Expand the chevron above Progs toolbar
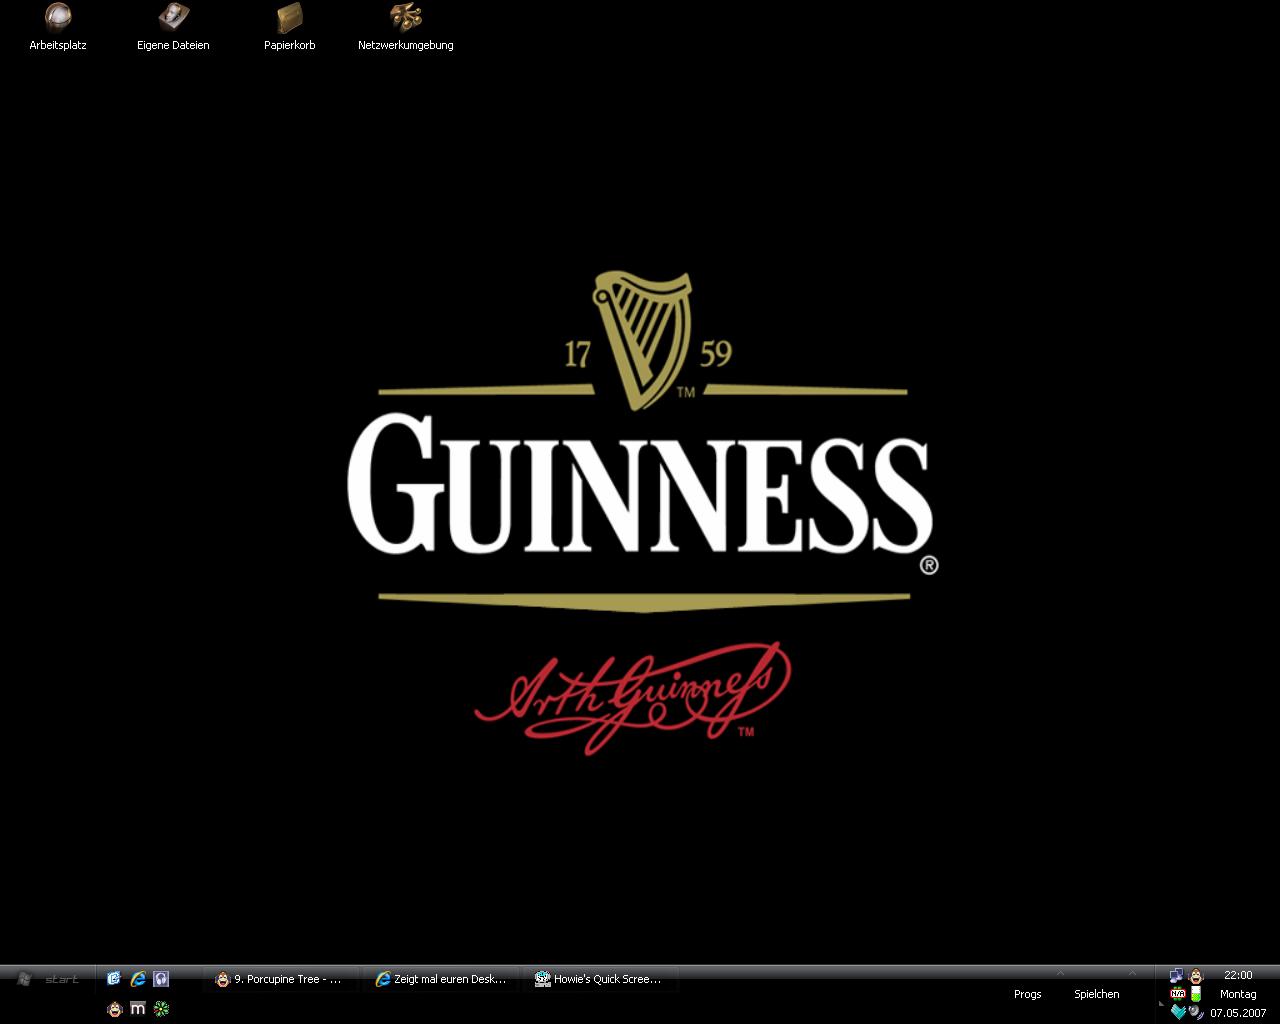 1060,973
